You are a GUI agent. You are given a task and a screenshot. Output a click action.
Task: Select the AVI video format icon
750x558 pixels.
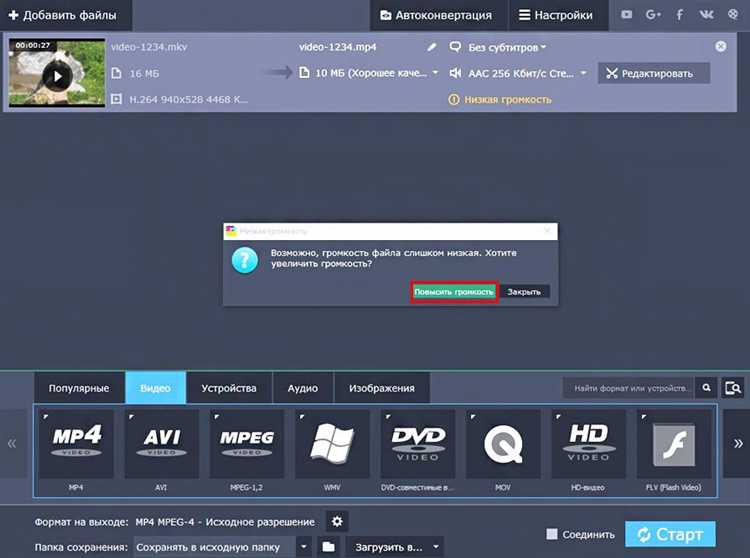click(161, 444)
